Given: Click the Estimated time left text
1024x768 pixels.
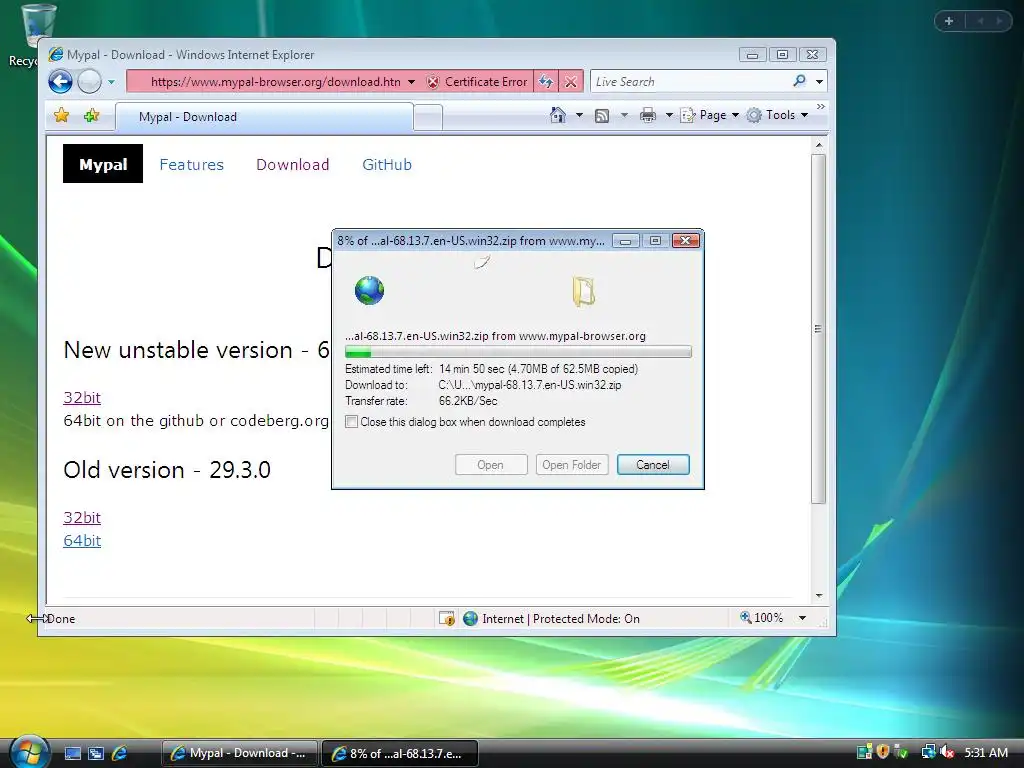Looking at the screenshot, I should point(491,369).
